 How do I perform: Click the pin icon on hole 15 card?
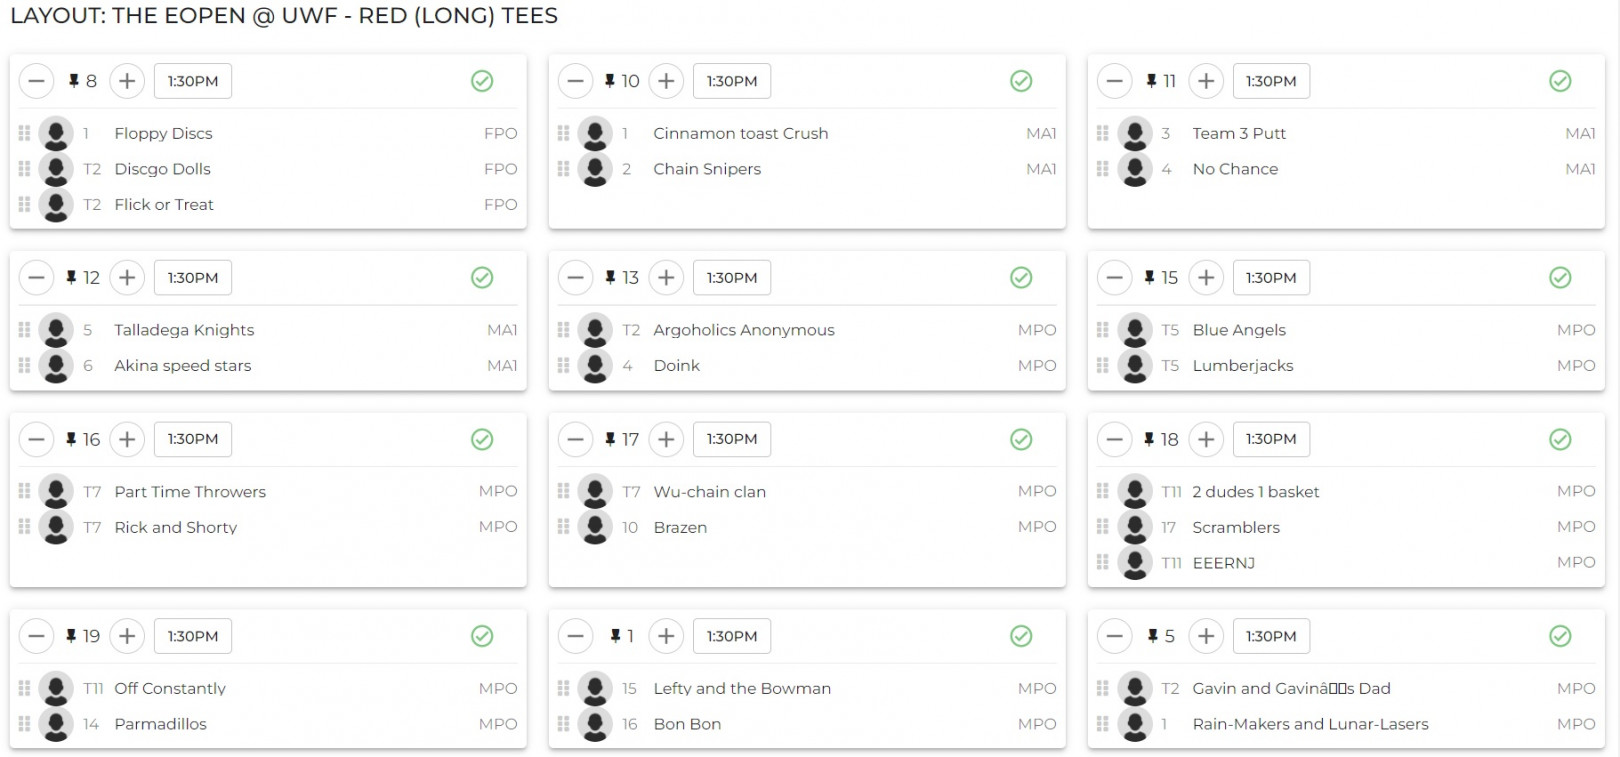(1150, 278)
